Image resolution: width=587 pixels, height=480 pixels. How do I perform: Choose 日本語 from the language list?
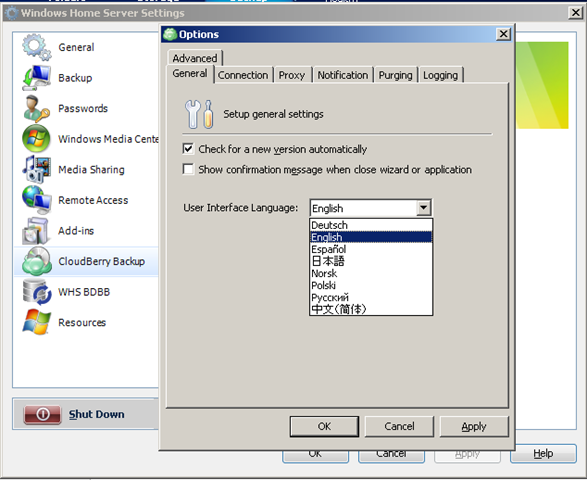(371, 261)
